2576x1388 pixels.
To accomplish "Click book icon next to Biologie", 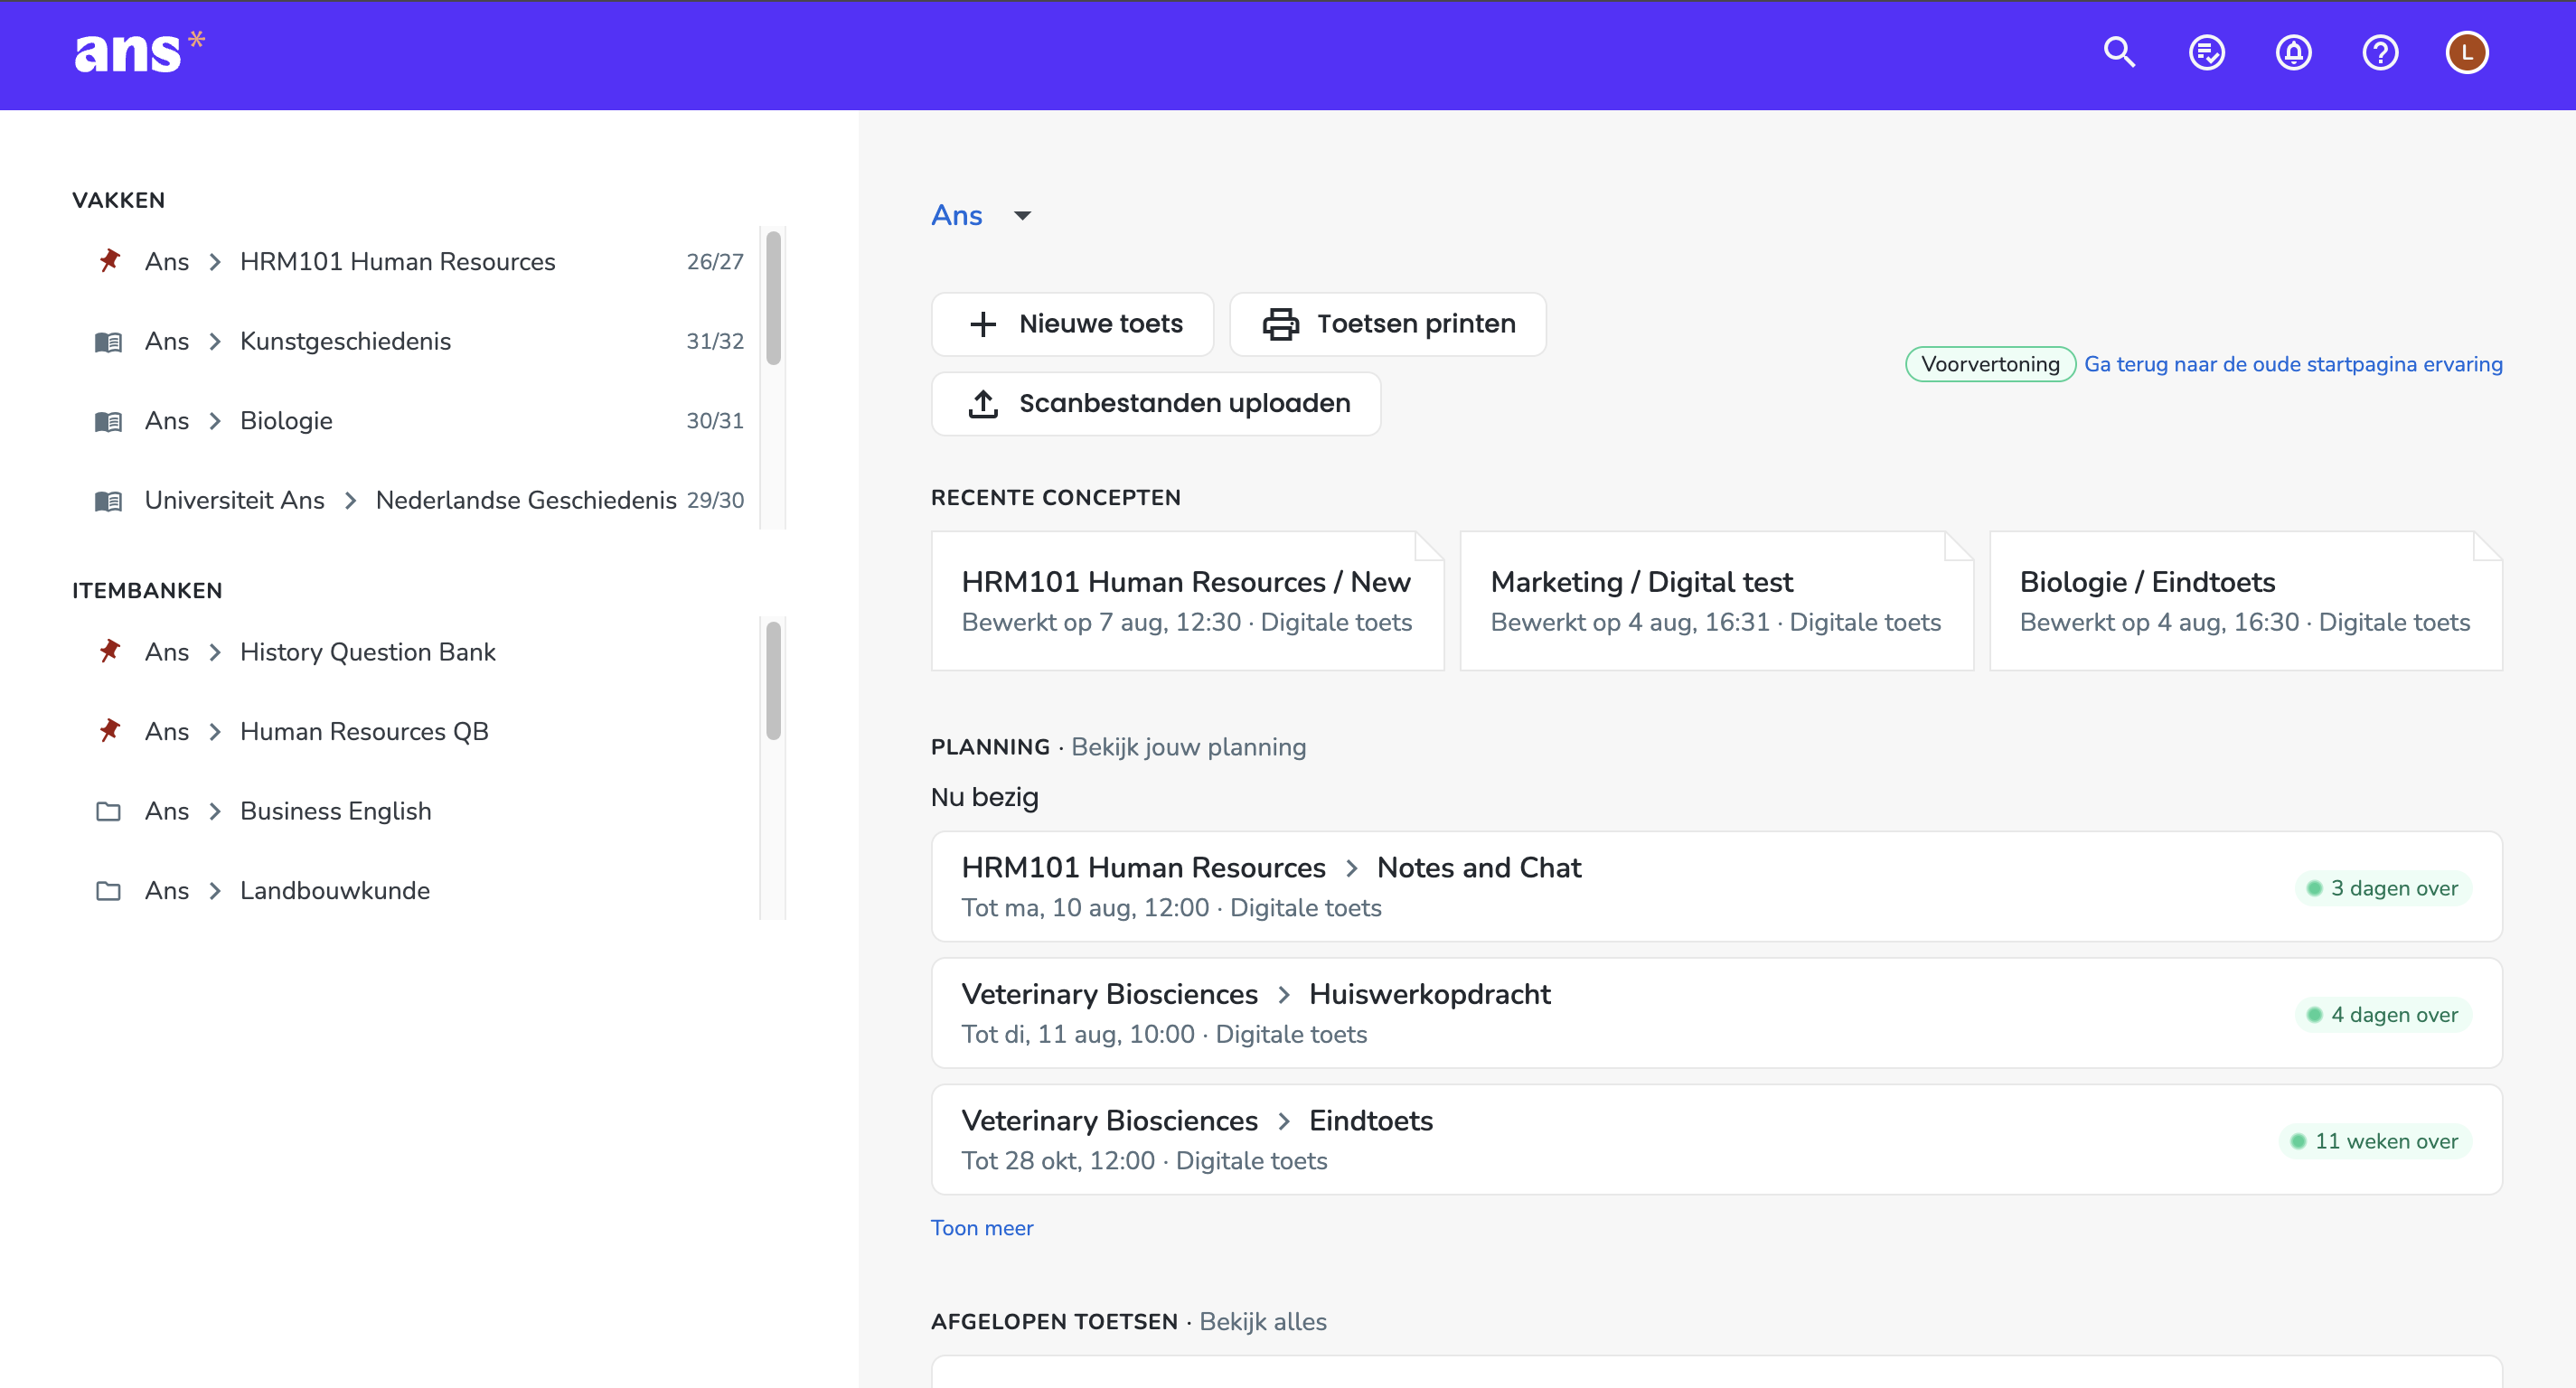I will (x=108, y=421).
